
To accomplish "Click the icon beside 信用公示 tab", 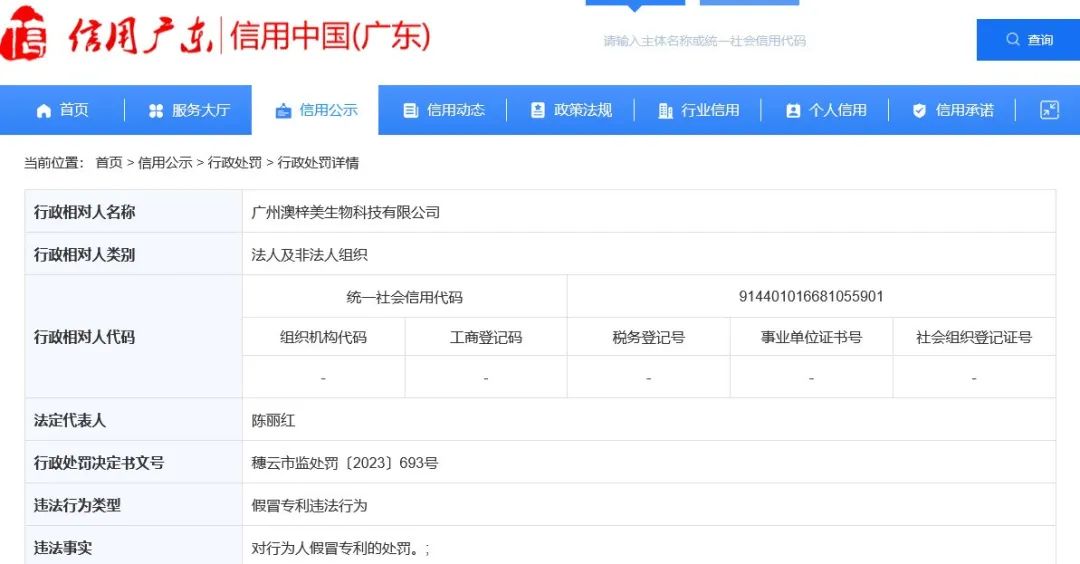I will click(x=283, y=111).
